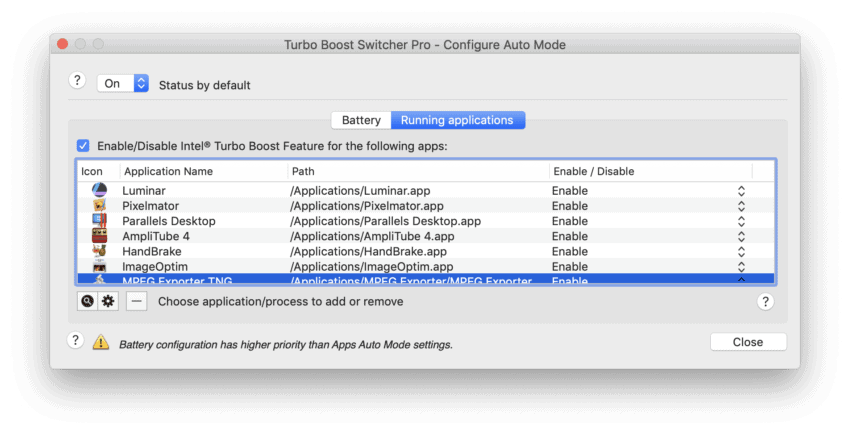Click the Icon column header
850x435 pixels.
pos(98,171)
